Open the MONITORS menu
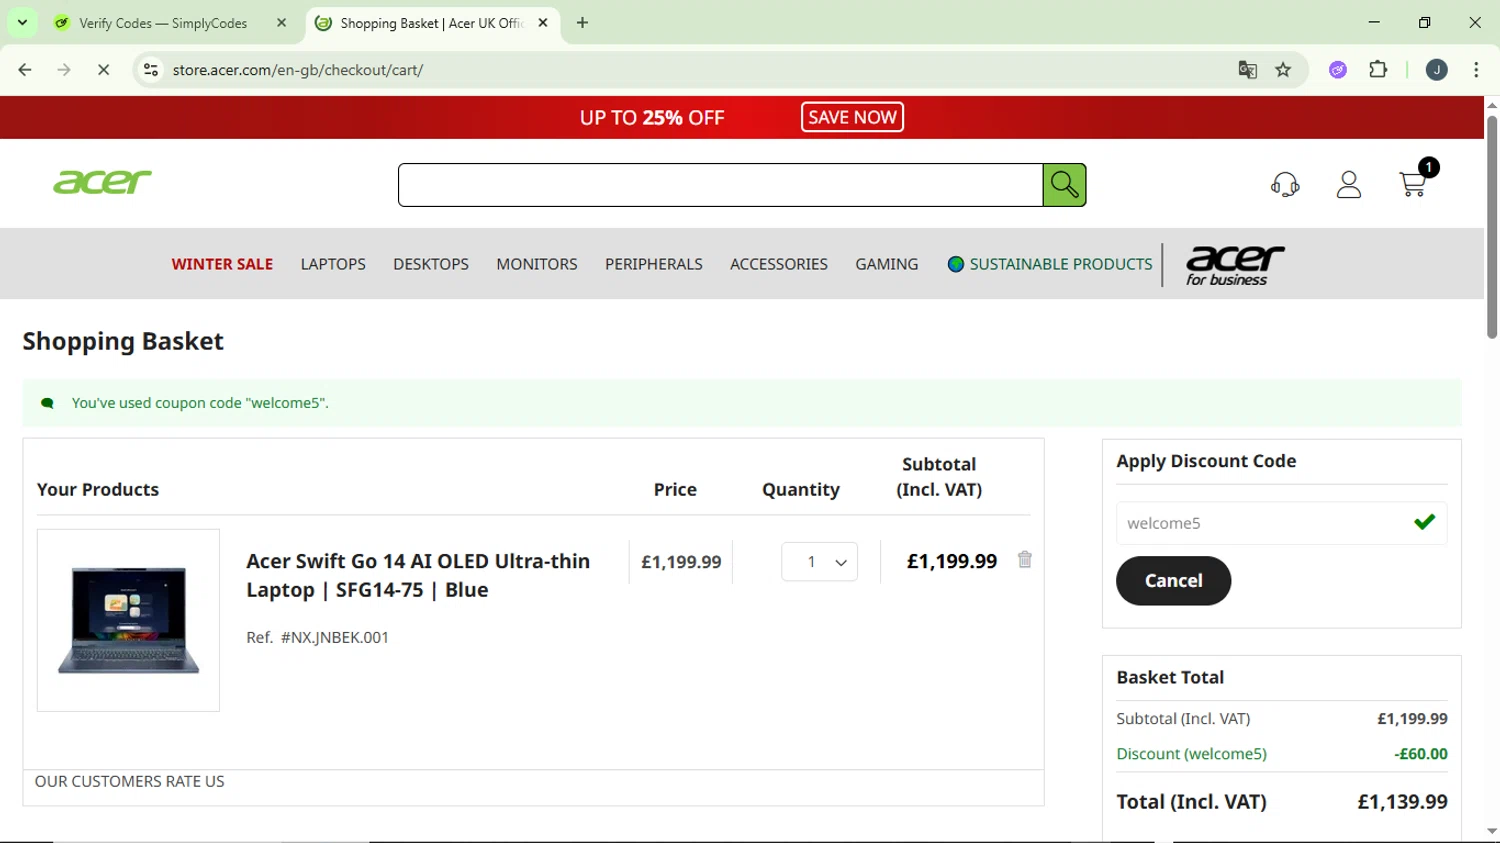Screen dimensions: 1500x843 [537, 264]
